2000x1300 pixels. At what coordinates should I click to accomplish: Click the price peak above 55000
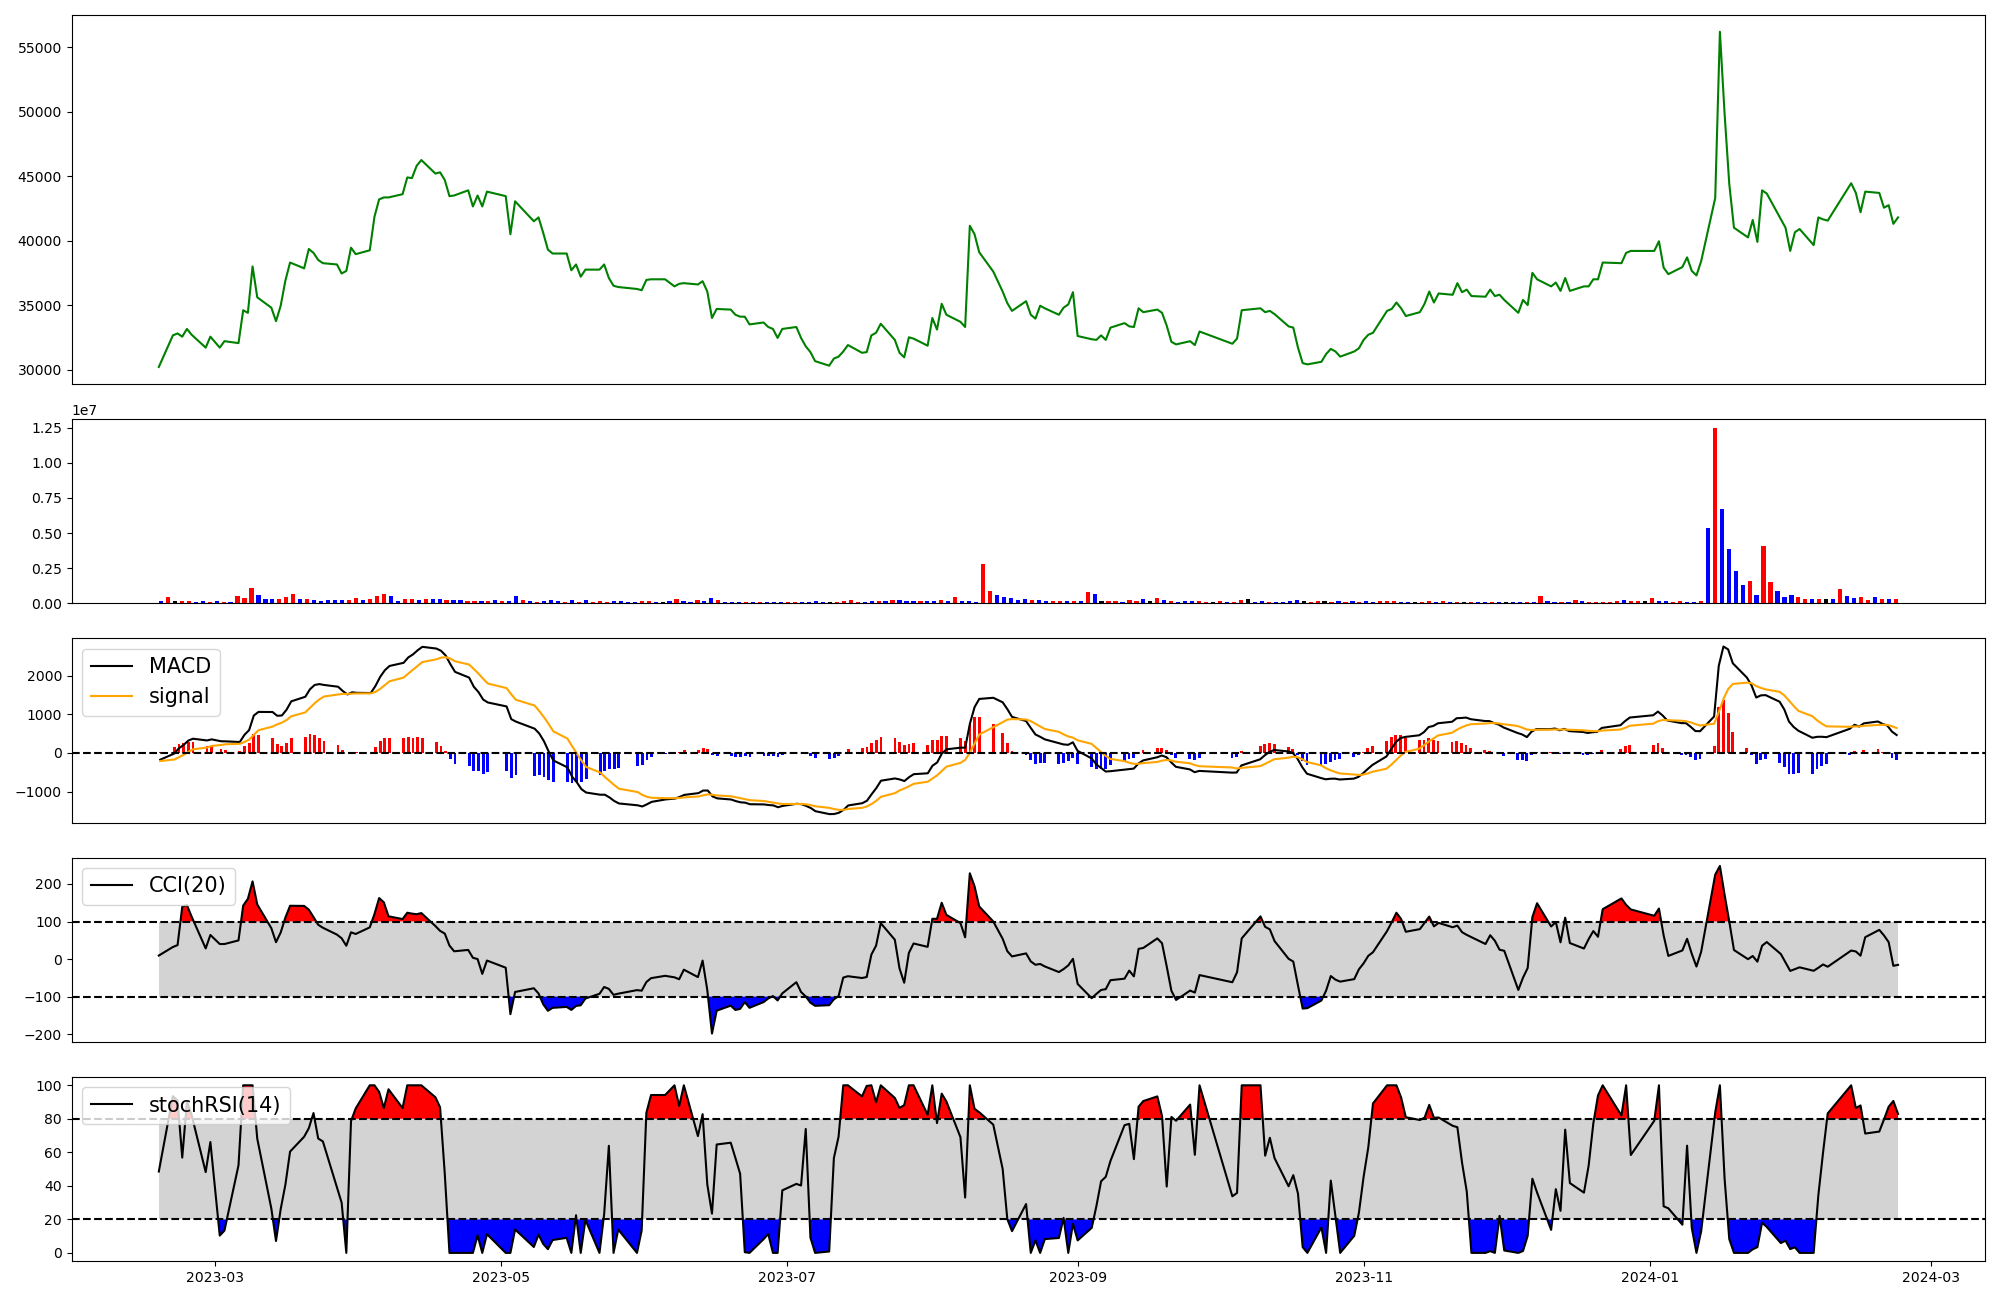(1719, 33)
